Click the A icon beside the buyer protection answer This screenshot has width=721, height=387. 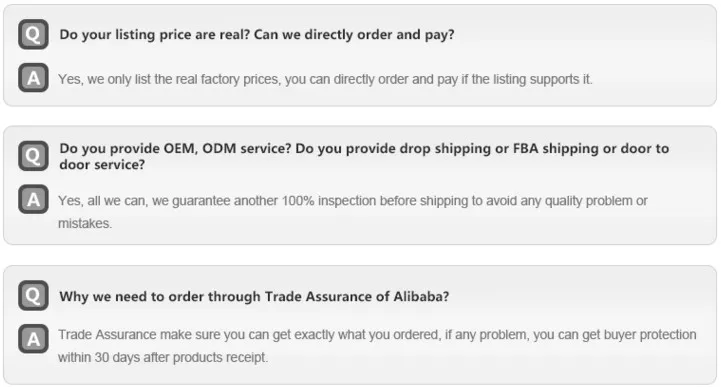point(33,339)
